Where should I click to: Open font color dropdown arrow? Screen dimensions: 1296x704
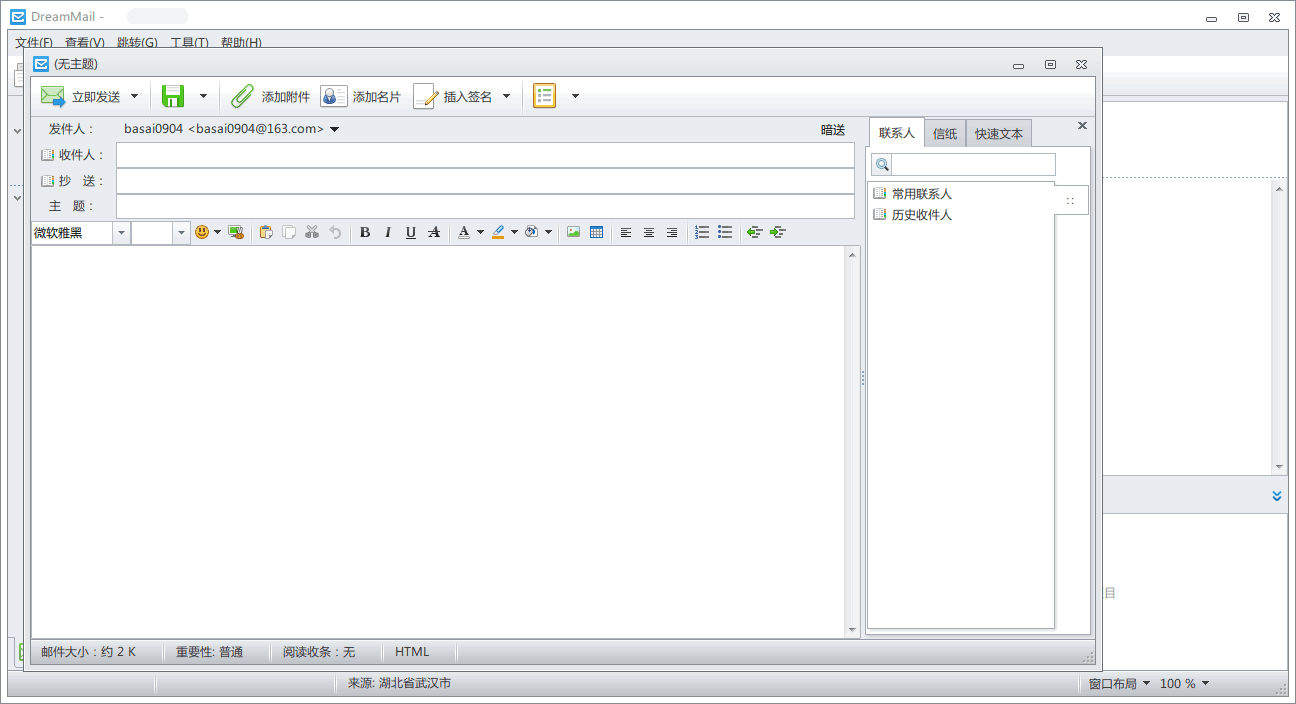pyautogui.click(x=480, y=232)
